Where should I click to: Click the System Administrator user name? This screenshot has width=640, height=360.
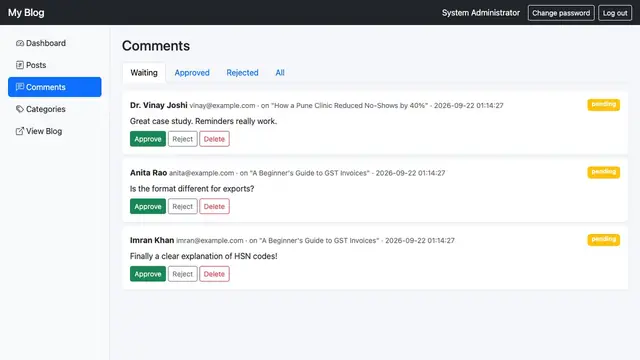point(480,13)
